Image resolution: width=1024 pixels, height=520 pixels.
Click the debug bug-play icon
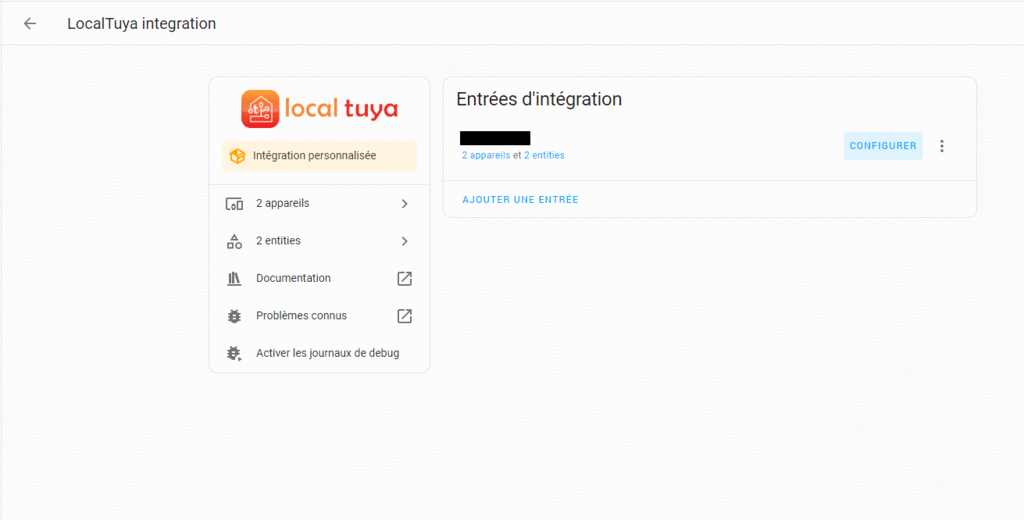click(x=234, y=353)
